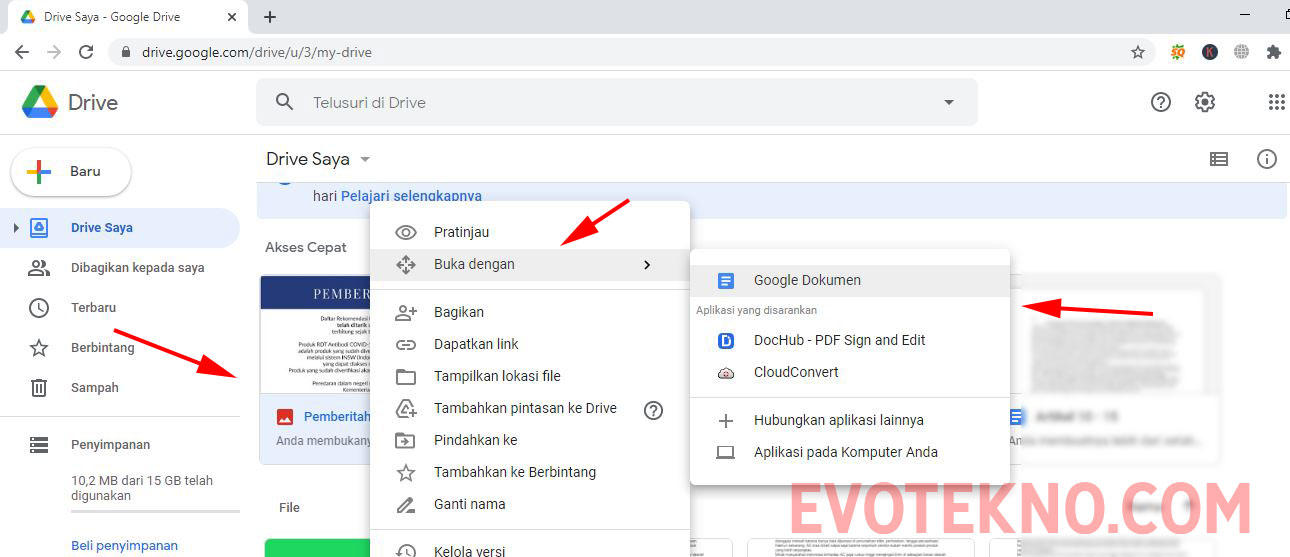Image resolution: width=1290 pixels, height=557 pixels.
Task: Open the help question mark icon
Action: click(x=1161, y=102)
